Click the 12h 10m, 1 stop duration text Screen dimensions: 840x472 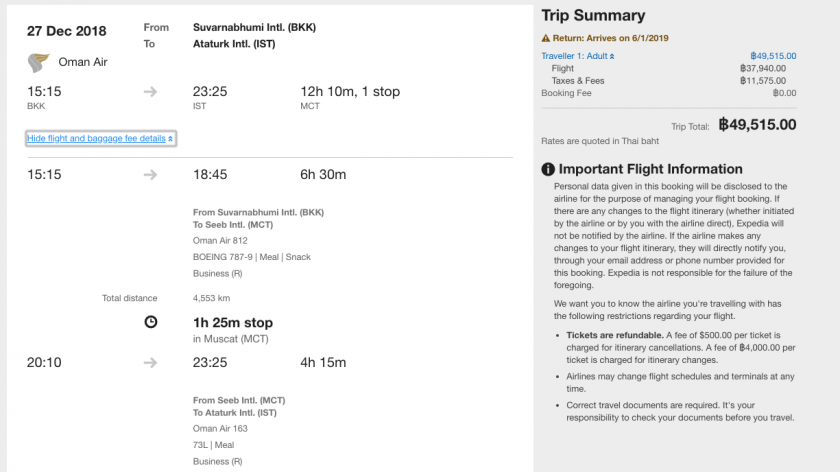pos(350,92)
